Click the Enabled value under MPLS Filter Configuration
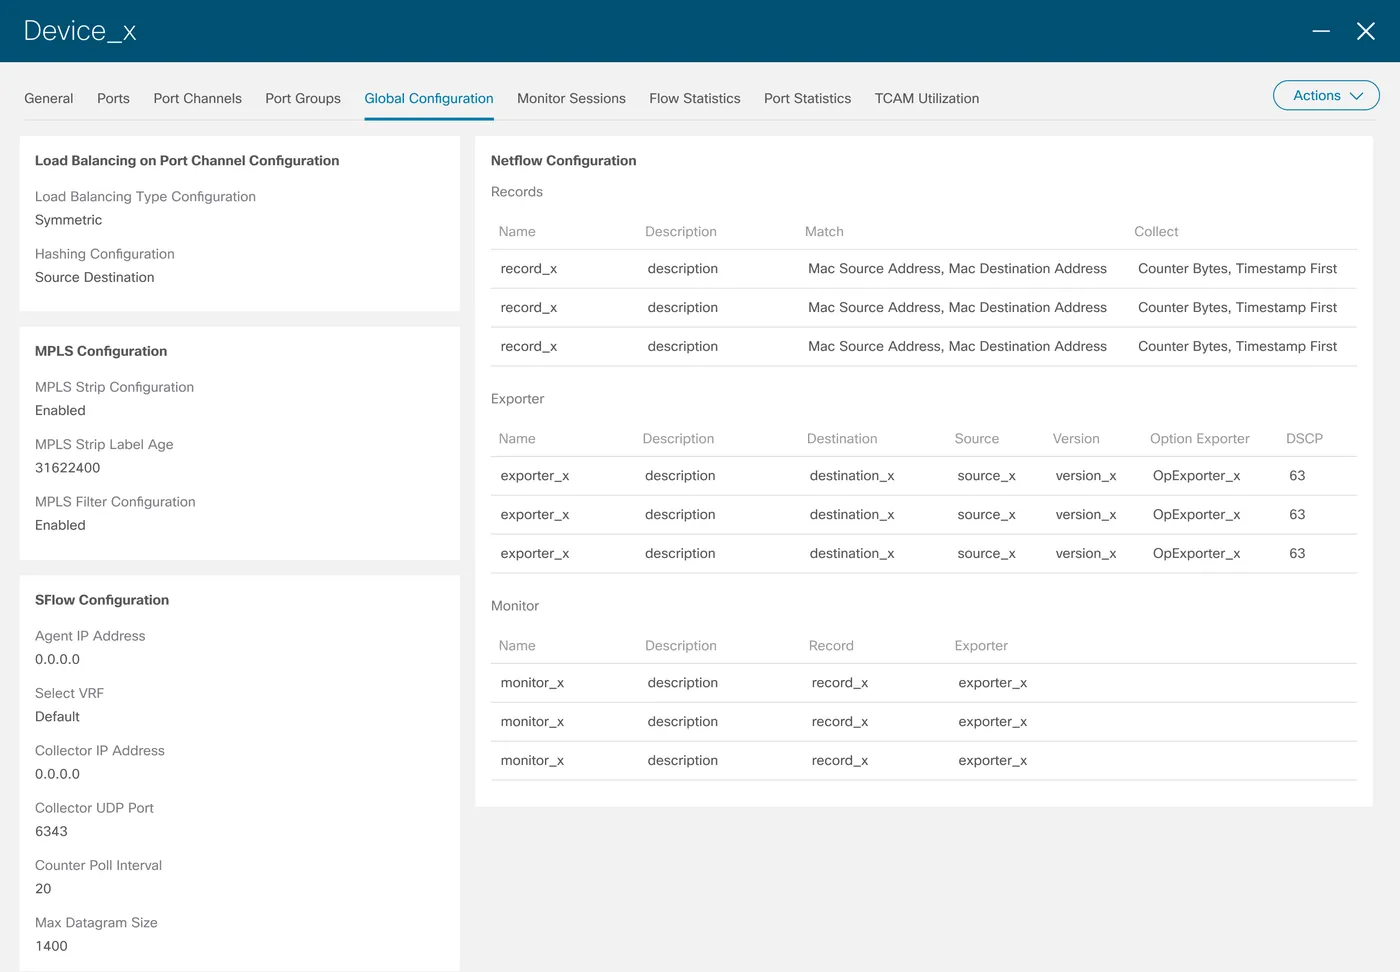The height and width of the screenshot is (972, 1400). click(60, 525)
